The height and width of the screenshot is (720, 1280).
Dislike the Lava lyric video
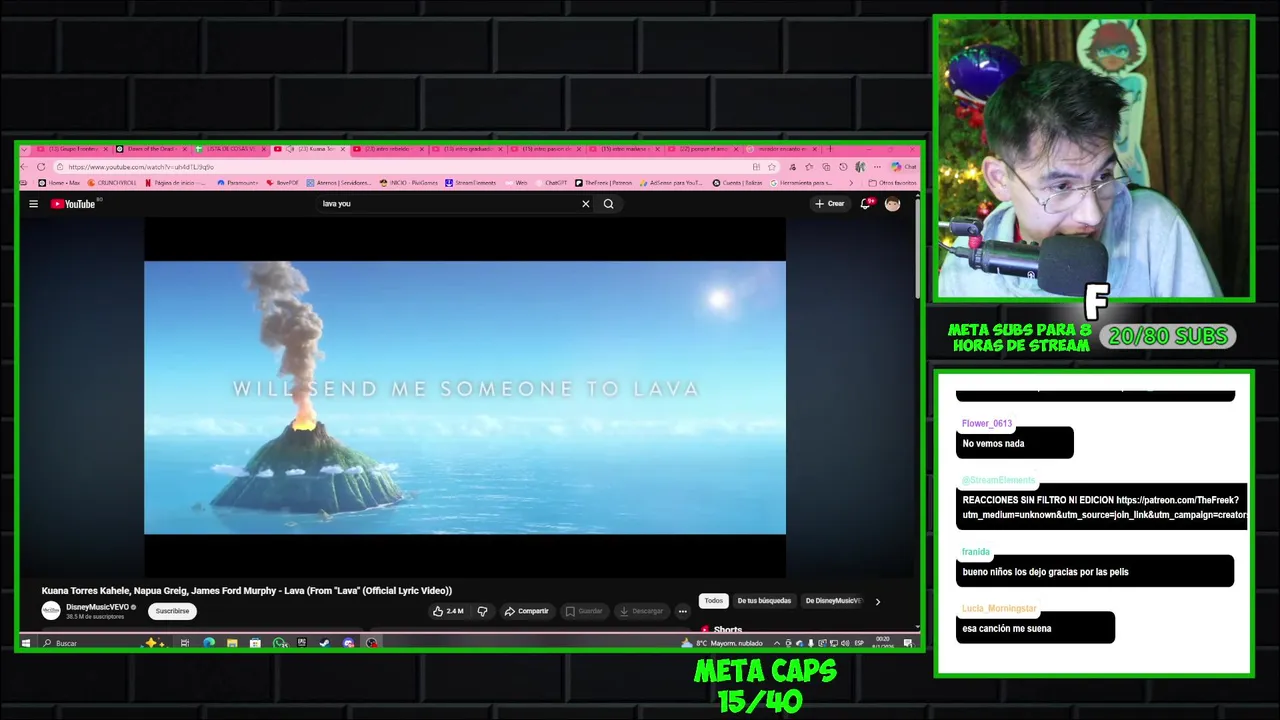pos(482,611)
